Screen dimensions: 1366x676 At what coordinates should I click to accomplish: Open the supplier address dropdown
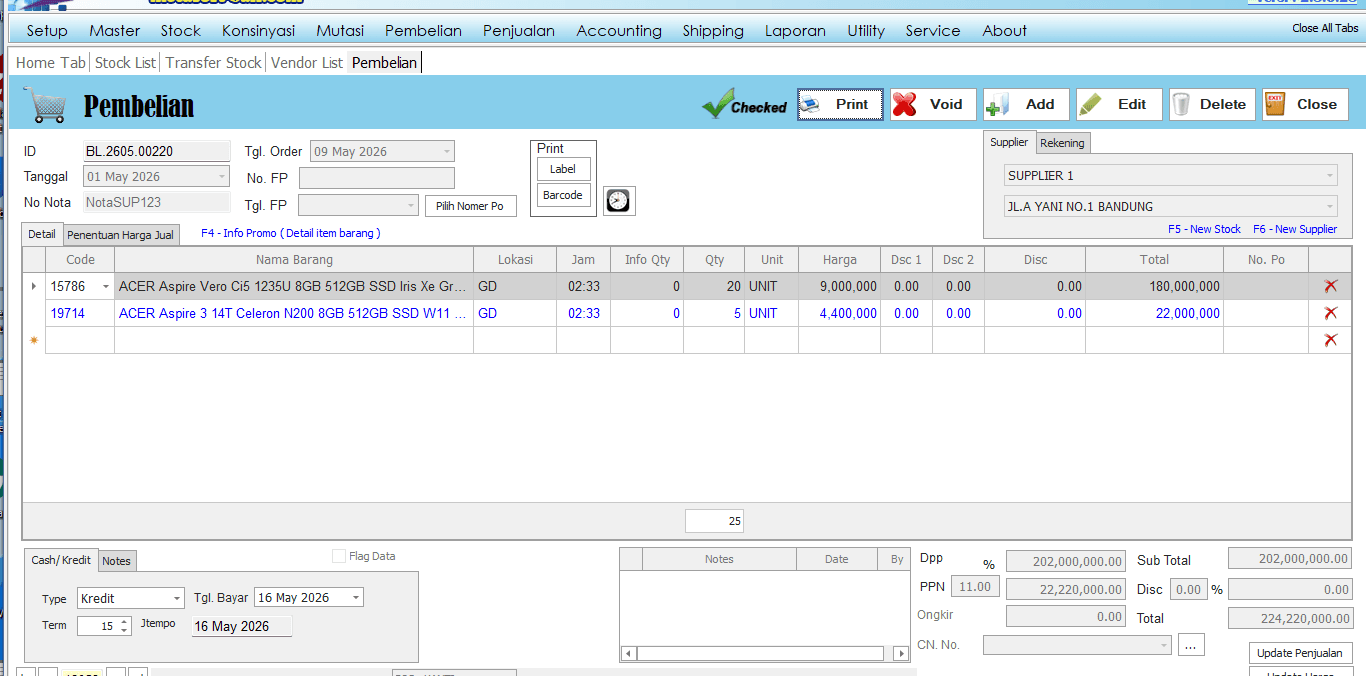(x=1329, y=207)
